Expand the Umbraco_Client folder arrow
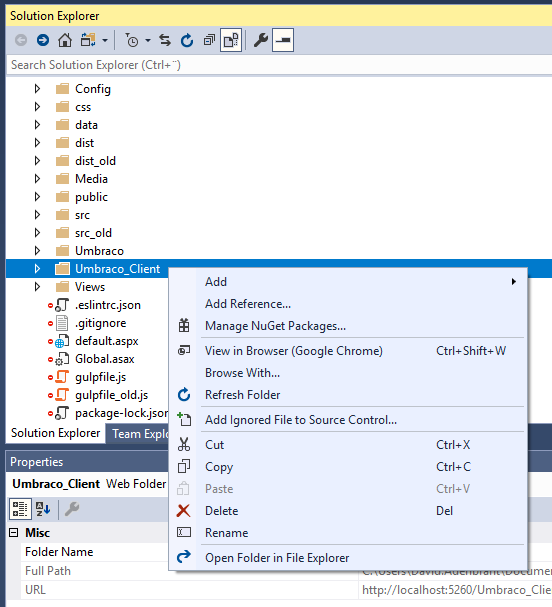The height and width of the screenshot is (607, 552). tap(38, 269)
